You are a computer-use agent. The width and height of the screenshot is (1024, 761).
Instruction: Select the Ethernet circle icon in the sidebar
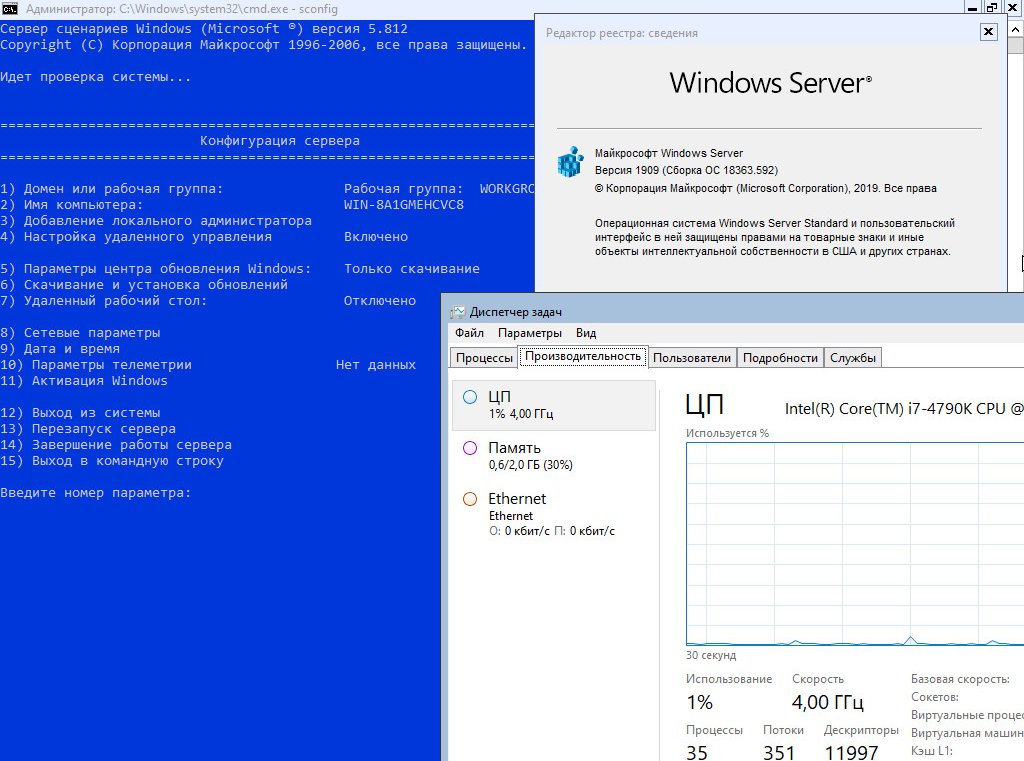[470, 499]
